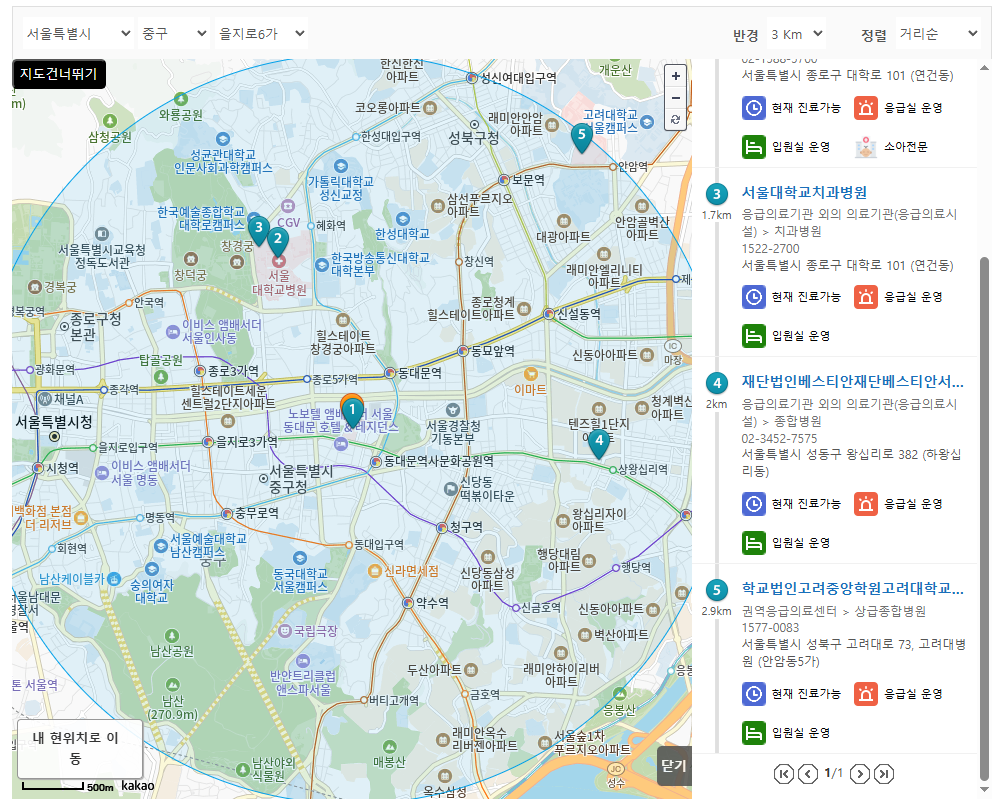Zoom in with the map plus button
Viewport: 996px width, 802px height.
(675, 76)
